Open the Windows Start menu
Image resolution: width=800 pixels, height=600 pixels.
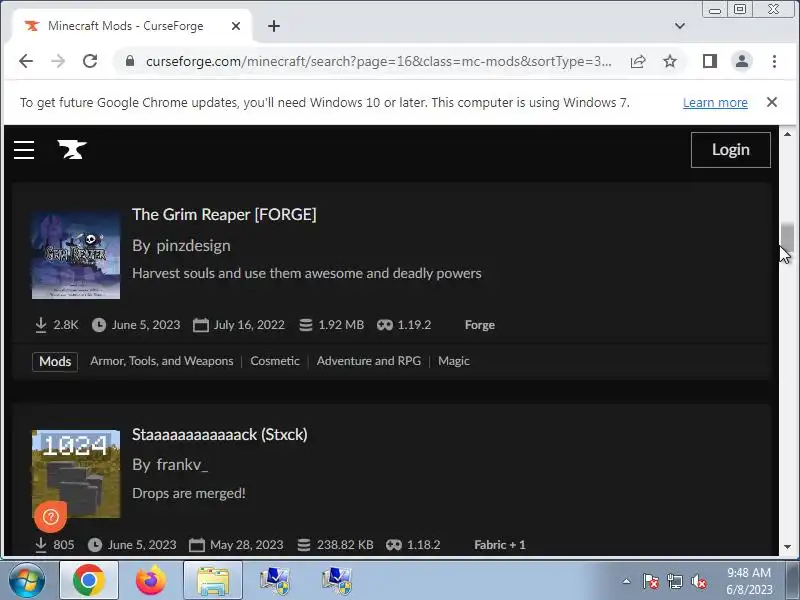pyautogui.click(x=26, y=581)
